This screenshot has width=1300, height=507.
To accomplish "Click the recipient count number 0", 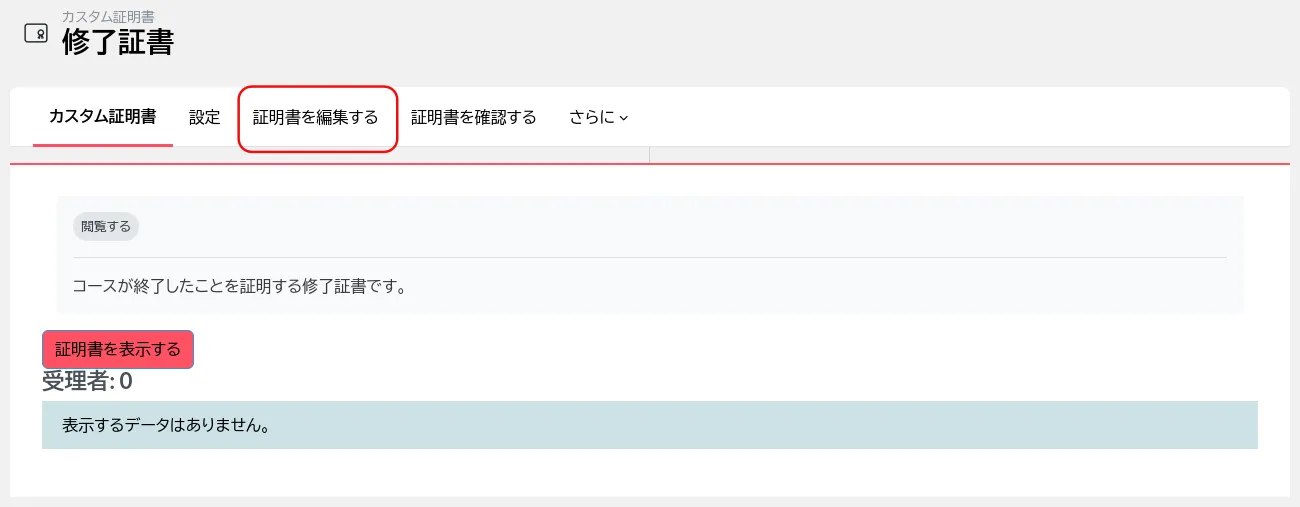I will (x=126, y=381).
